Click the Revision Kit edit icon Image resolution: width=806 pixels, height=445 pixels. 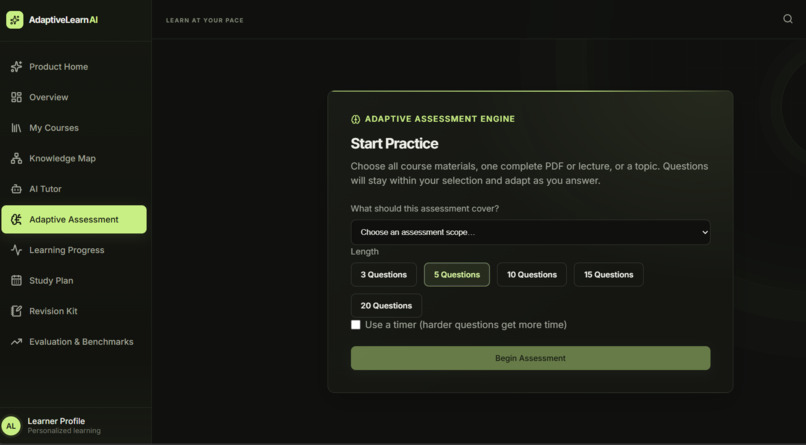[x=16, y=311]
